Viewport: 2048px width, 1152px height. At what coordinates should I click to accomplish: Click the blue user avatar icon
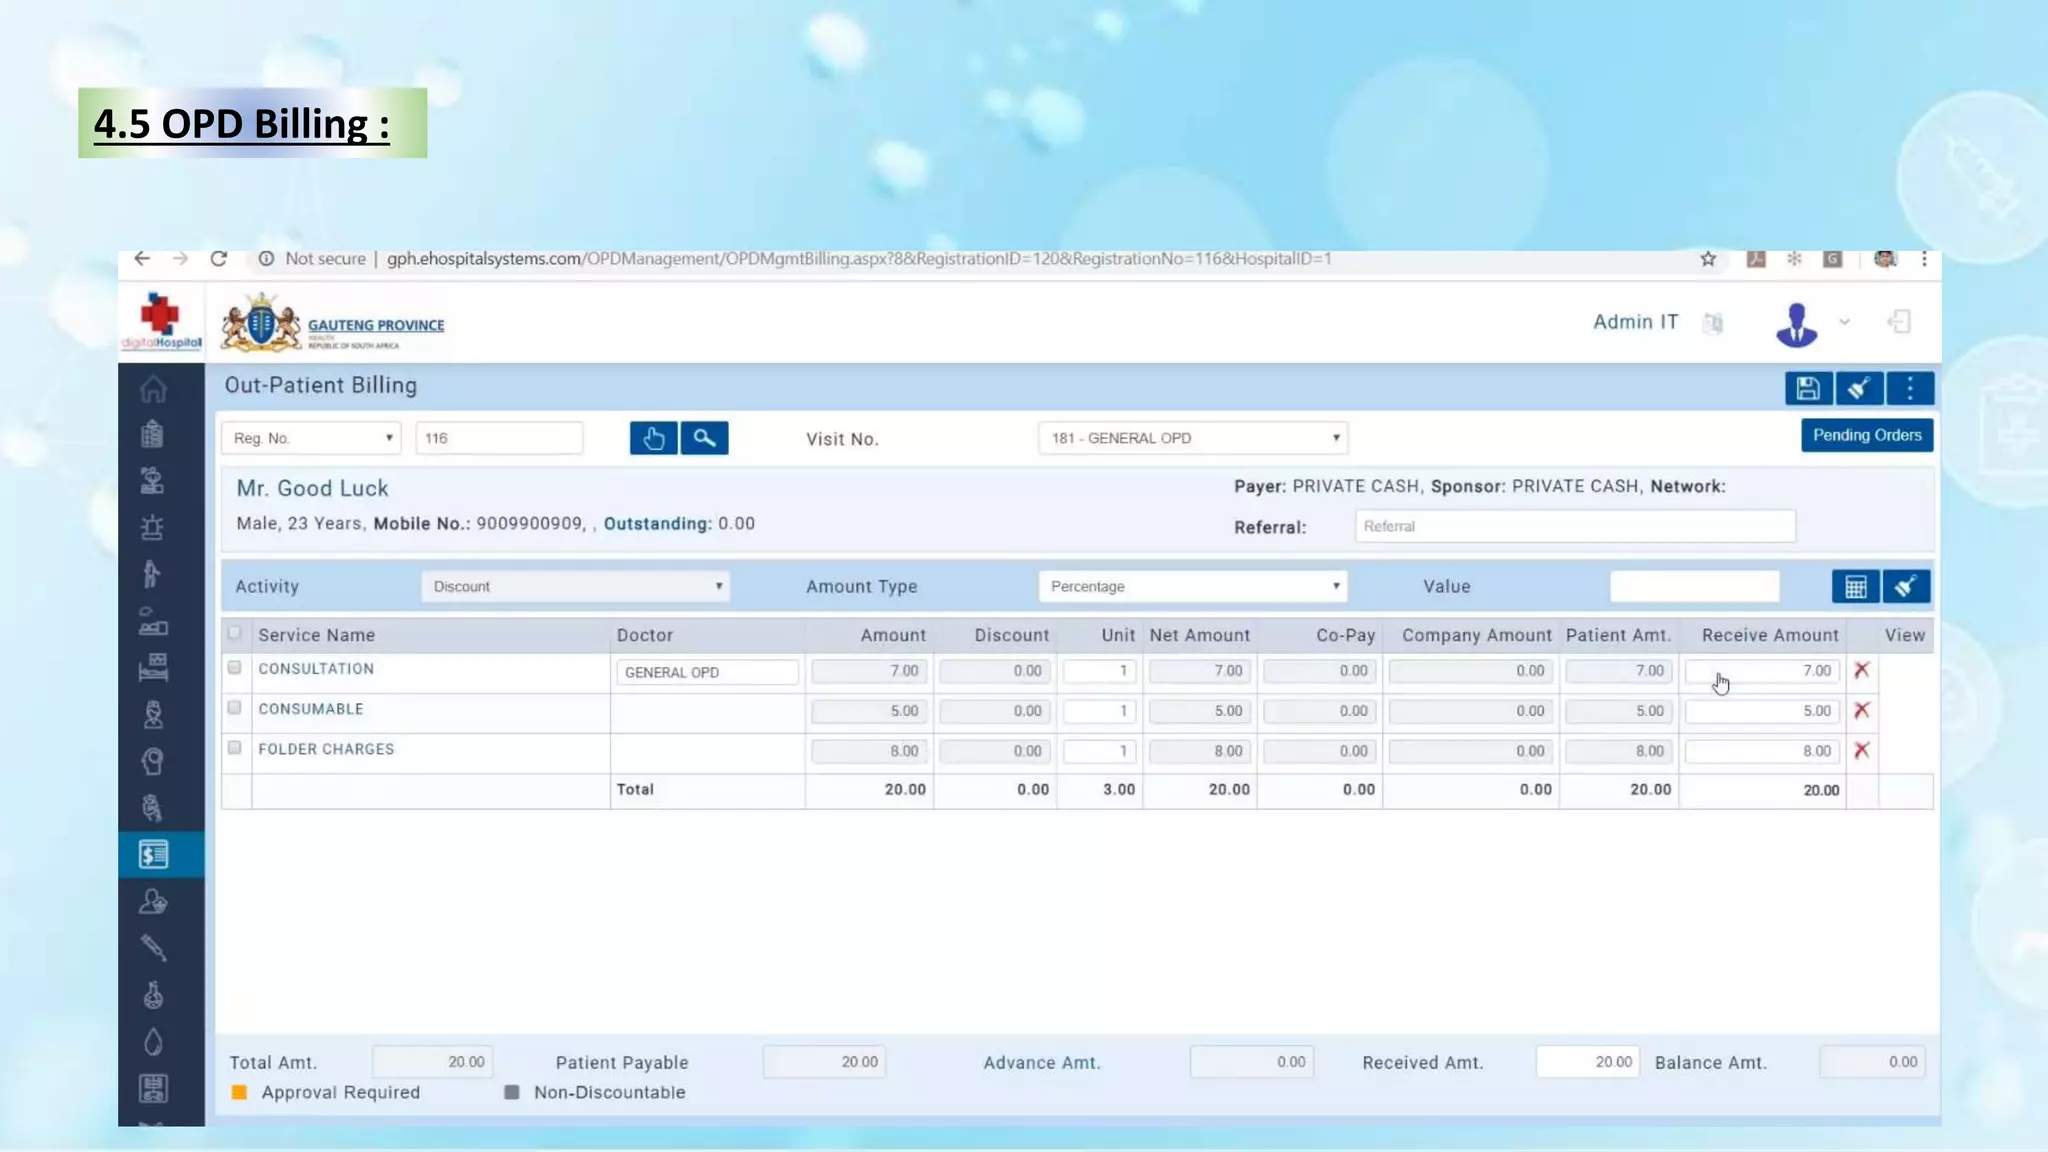(1797, 324)
